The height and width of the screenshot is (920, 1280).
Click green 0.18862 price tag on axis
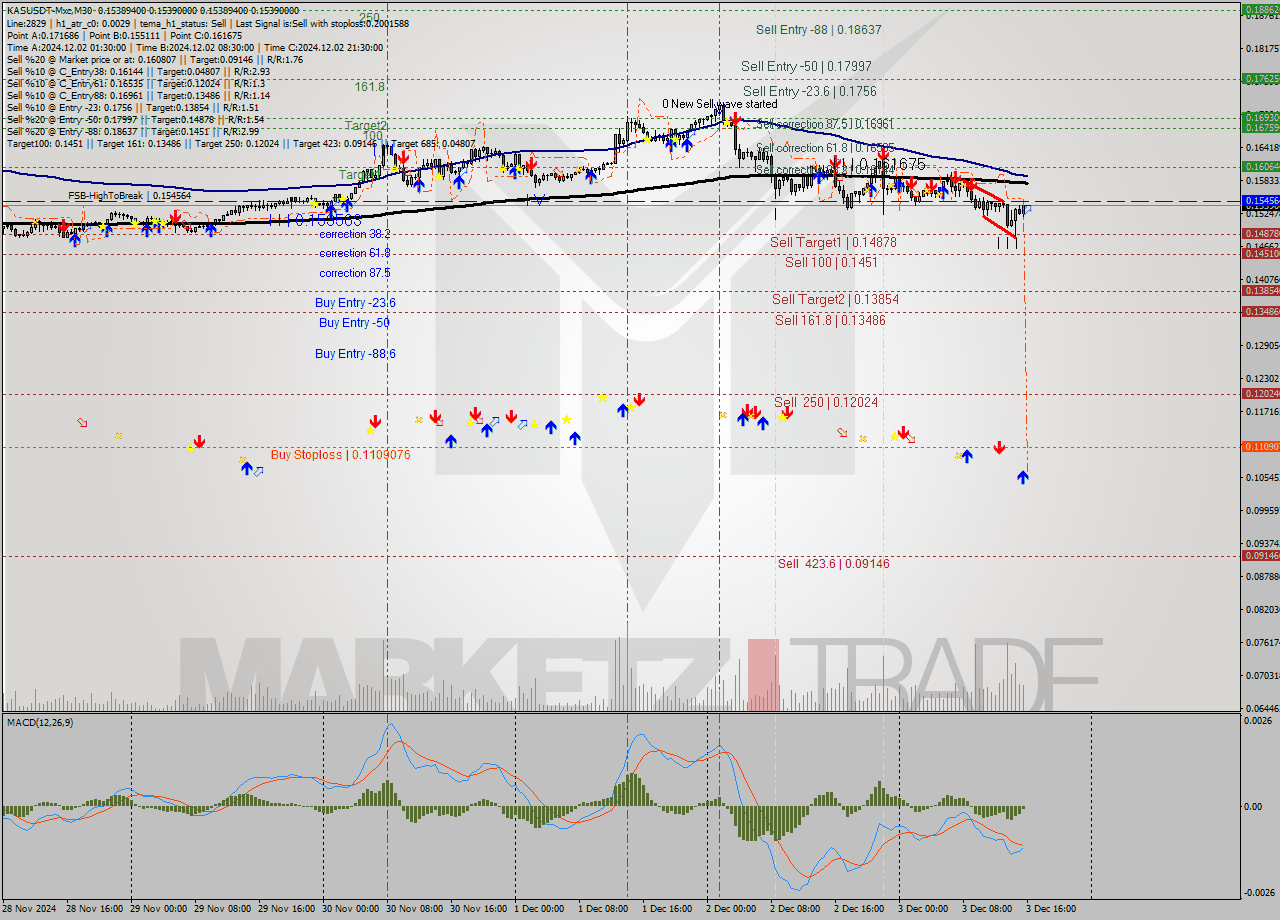click(x=1260, y=10)
